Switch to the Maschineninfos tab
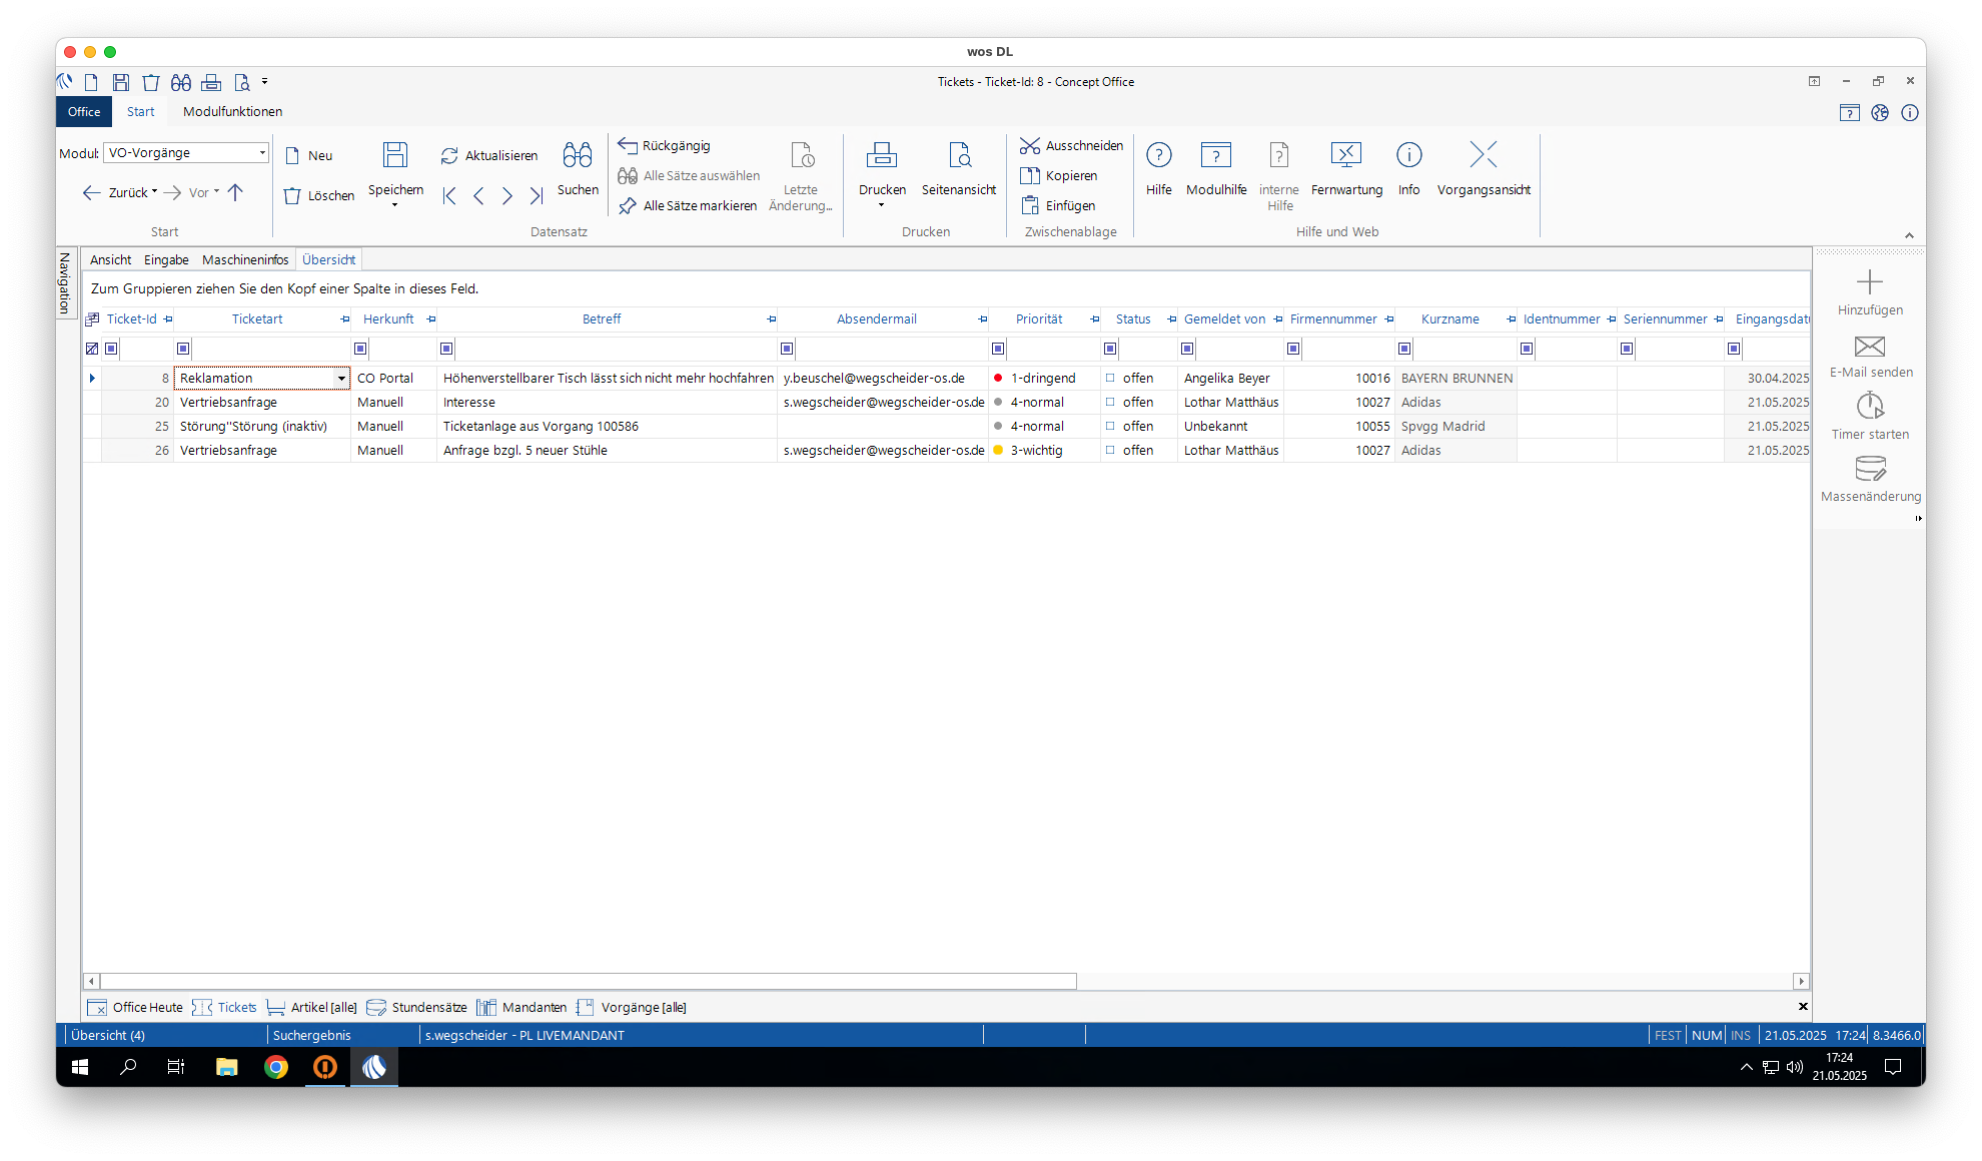 tap(245, 260)
